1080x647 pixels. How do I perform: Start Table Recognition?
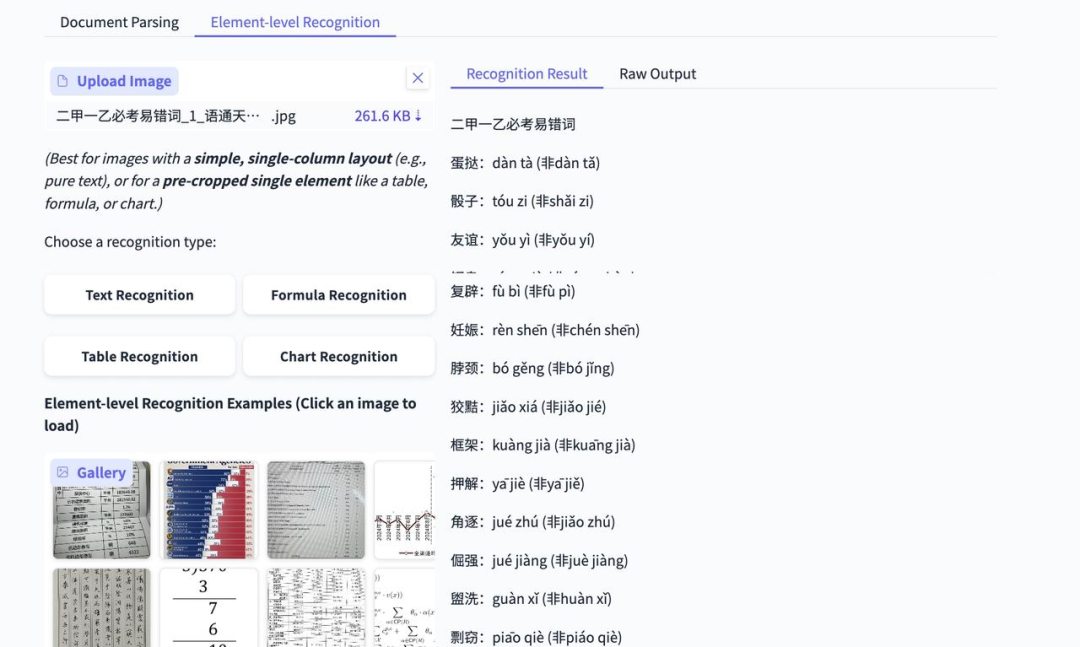pos(139,356)
